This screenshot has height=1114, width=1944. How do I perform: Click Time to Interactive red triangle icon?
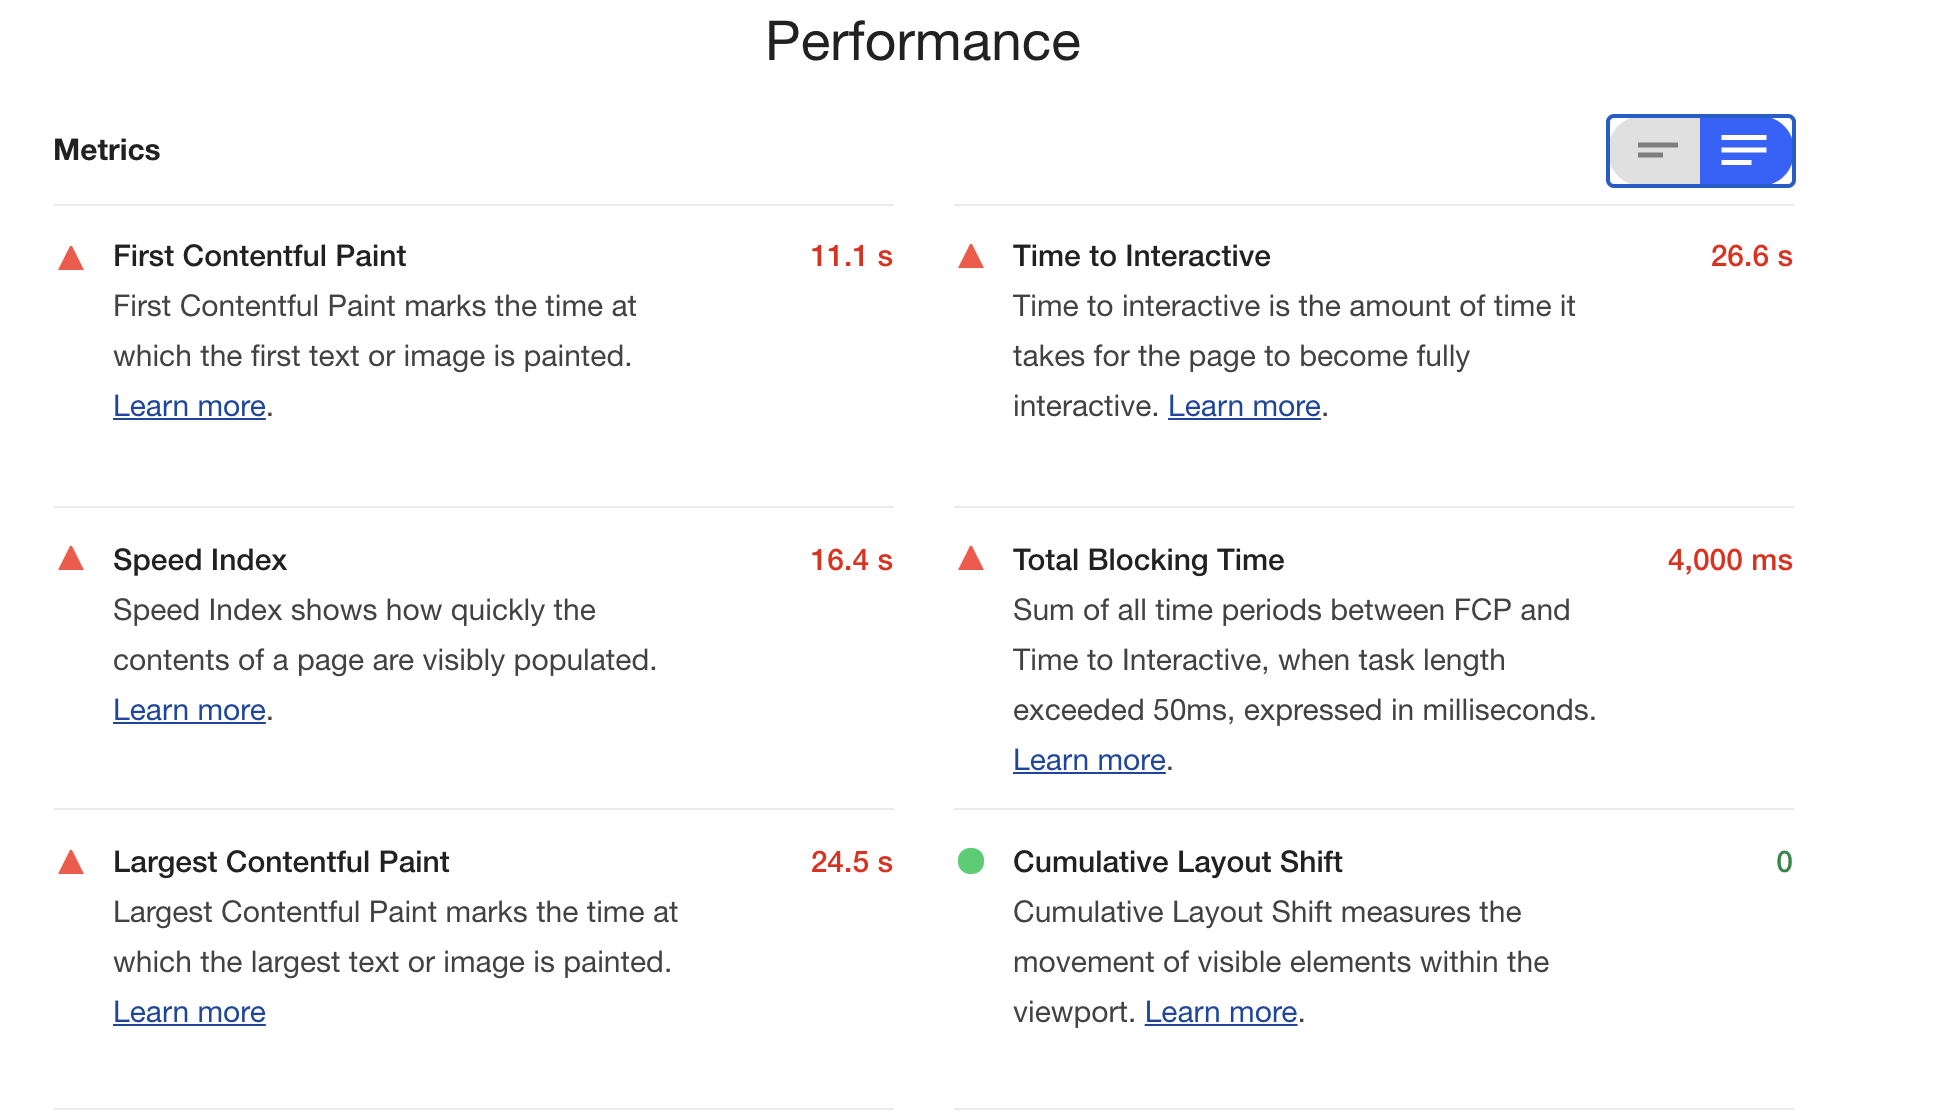pyautogui.click(x=971, y=257)
